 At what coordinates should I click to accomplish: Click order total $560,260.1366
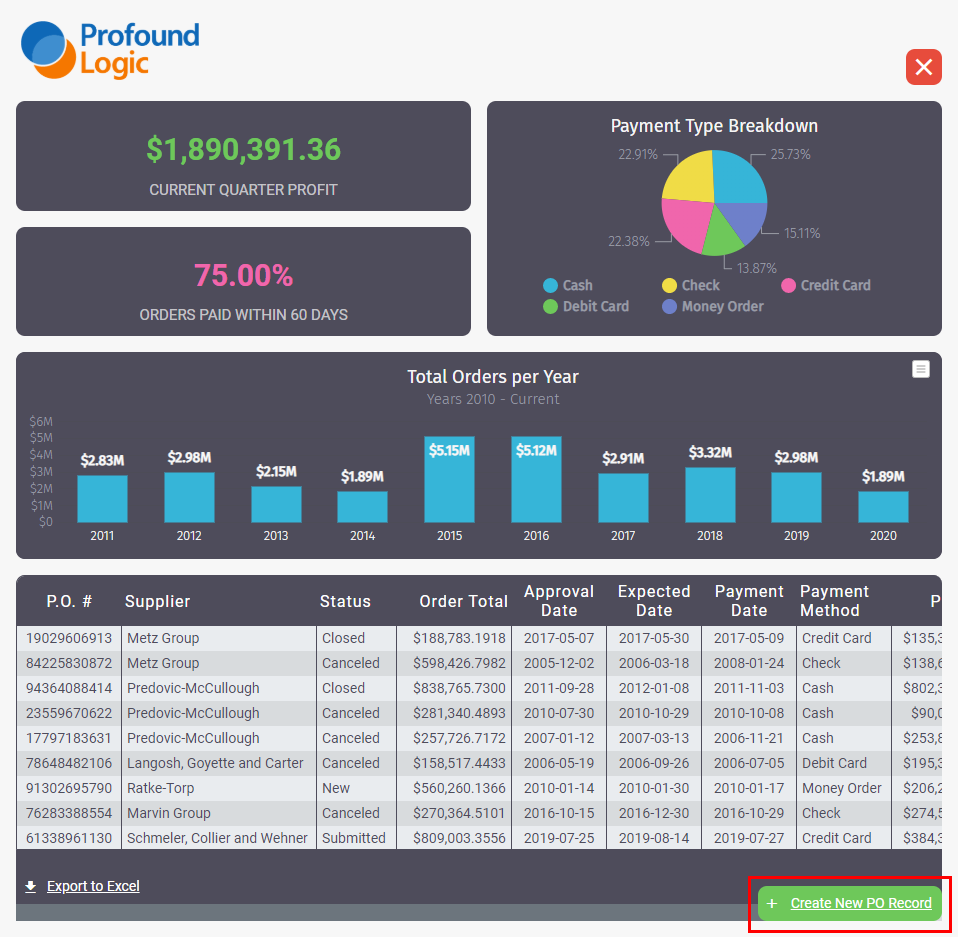pyautogui.click(x=454, y=788)
